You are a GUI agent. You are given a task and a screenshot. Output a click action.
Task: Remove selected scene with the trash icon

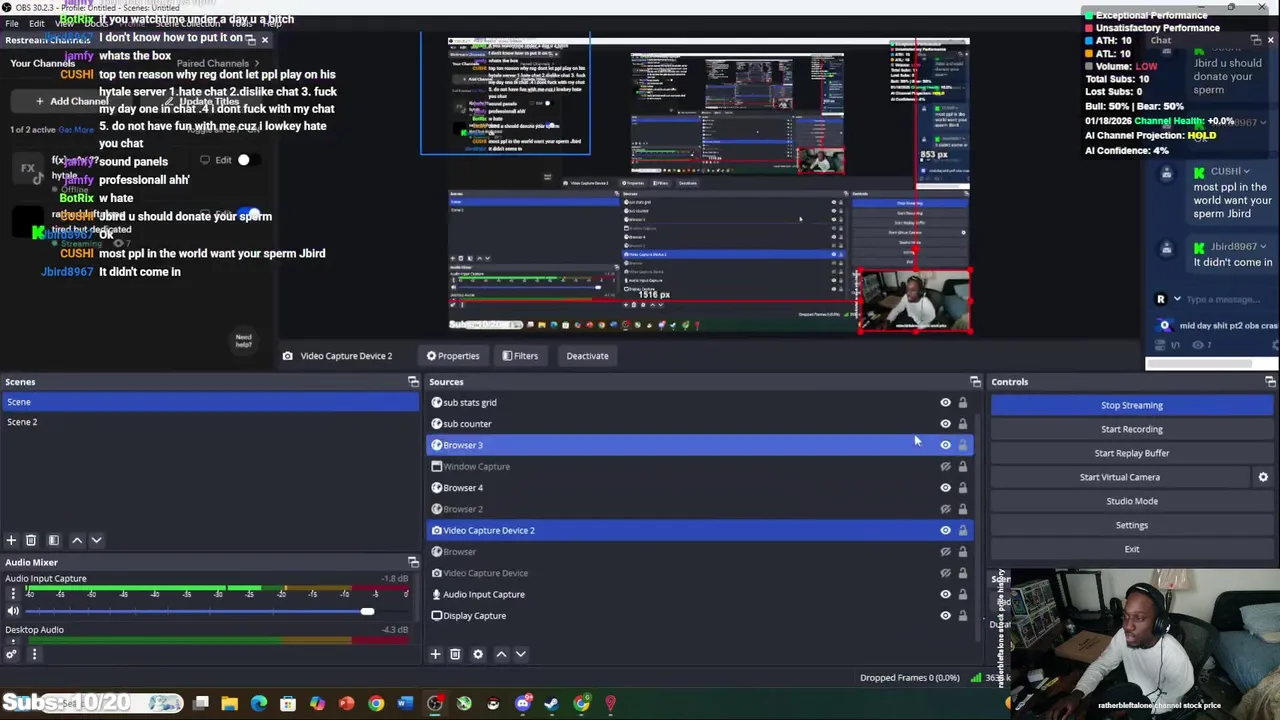coord(31,540)
